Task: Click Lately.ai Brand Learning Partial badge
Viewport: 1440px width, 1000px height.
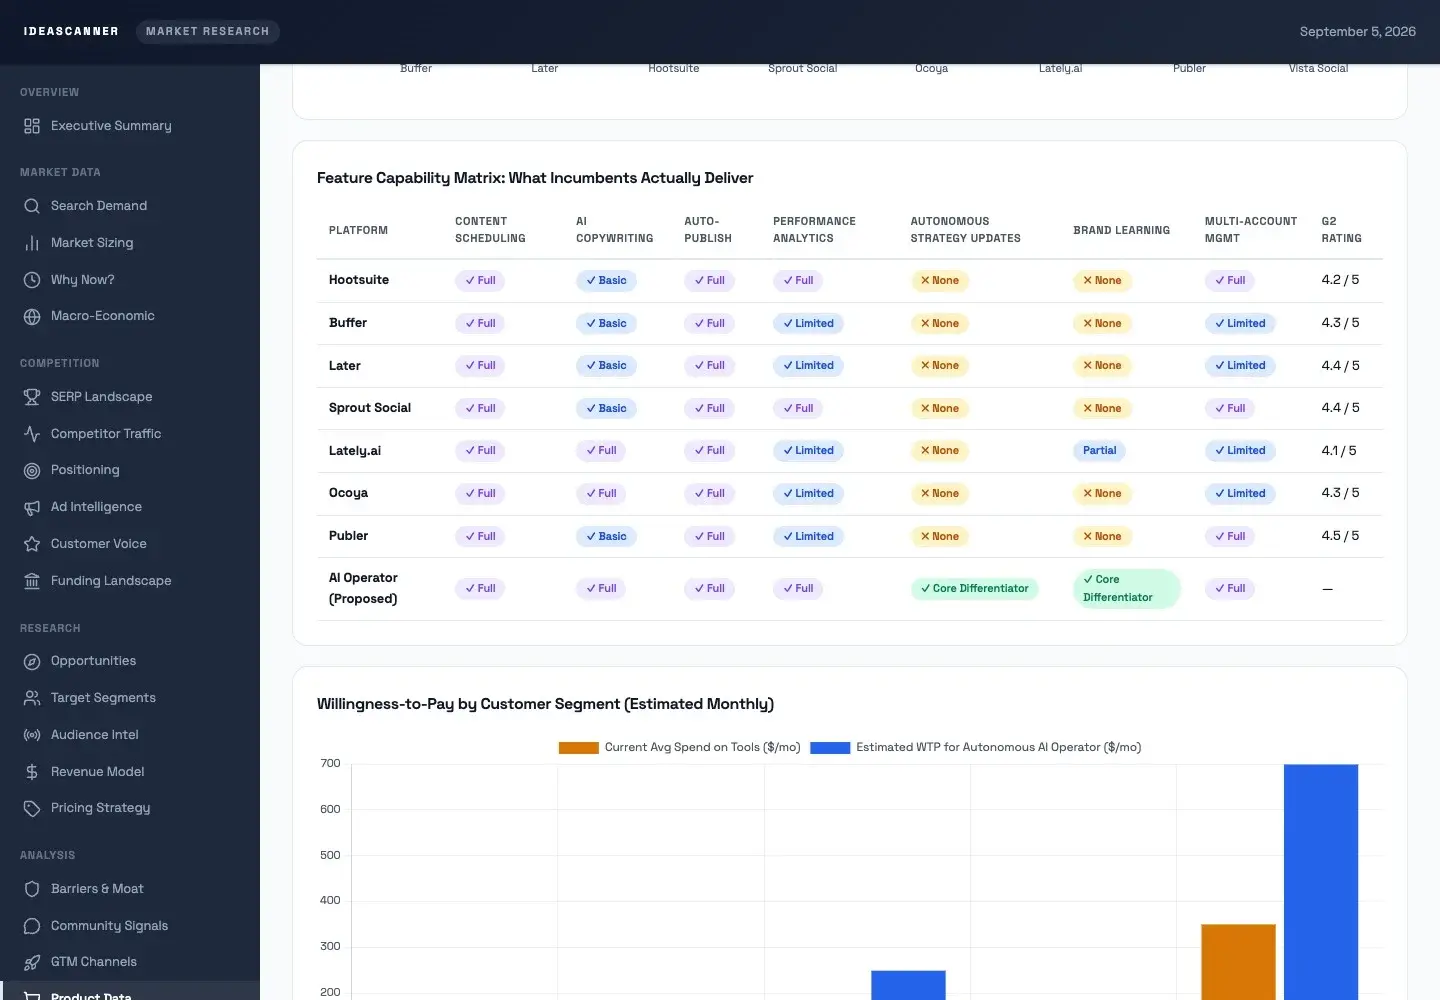Action: pos(1100,451)
